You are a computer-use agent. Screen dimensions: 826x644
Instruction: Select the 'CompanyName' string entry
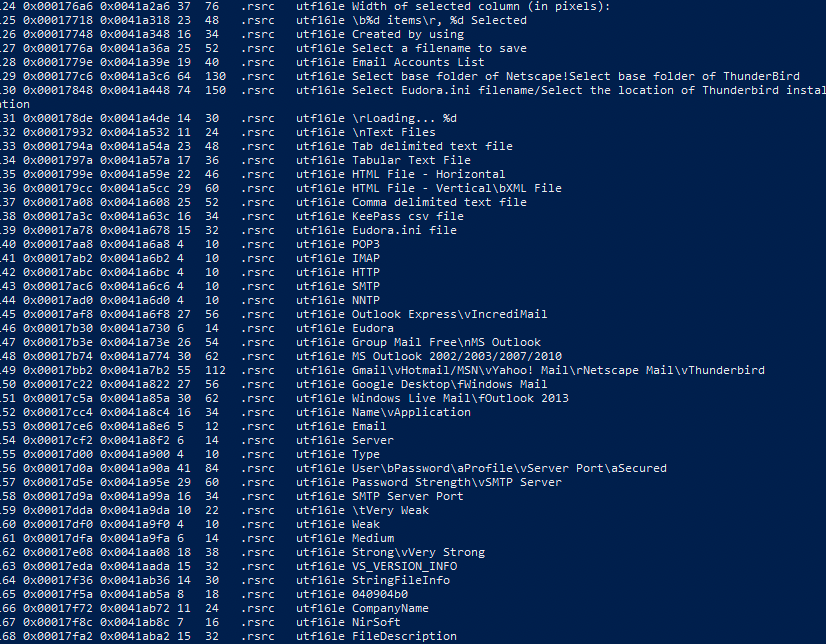(390, 608)
